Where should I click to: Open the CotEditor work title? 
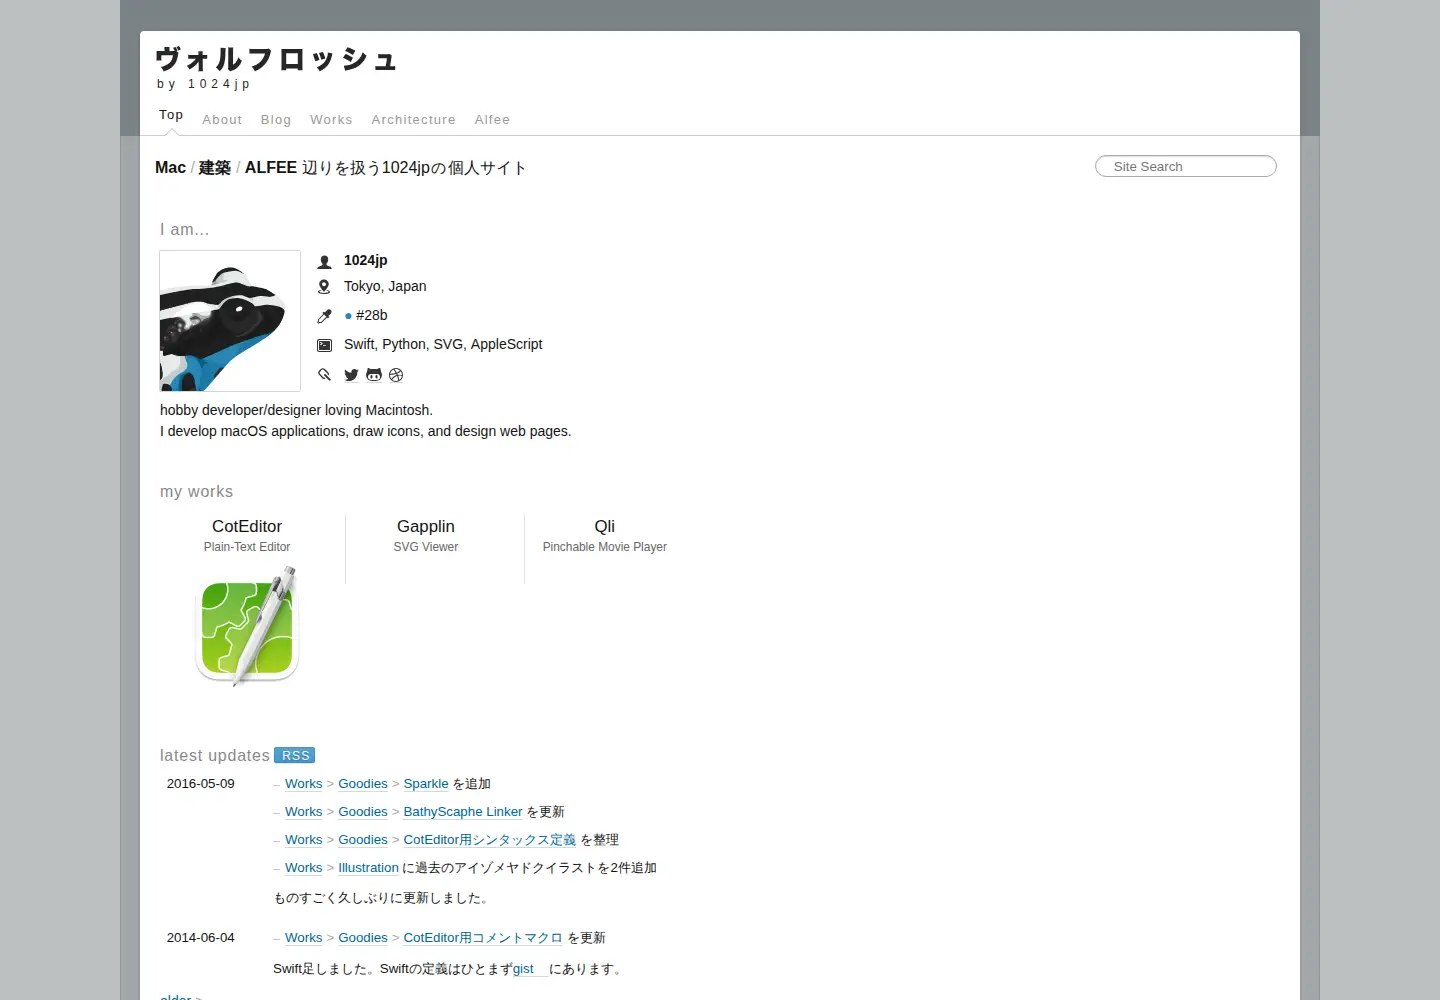point(247,526)
